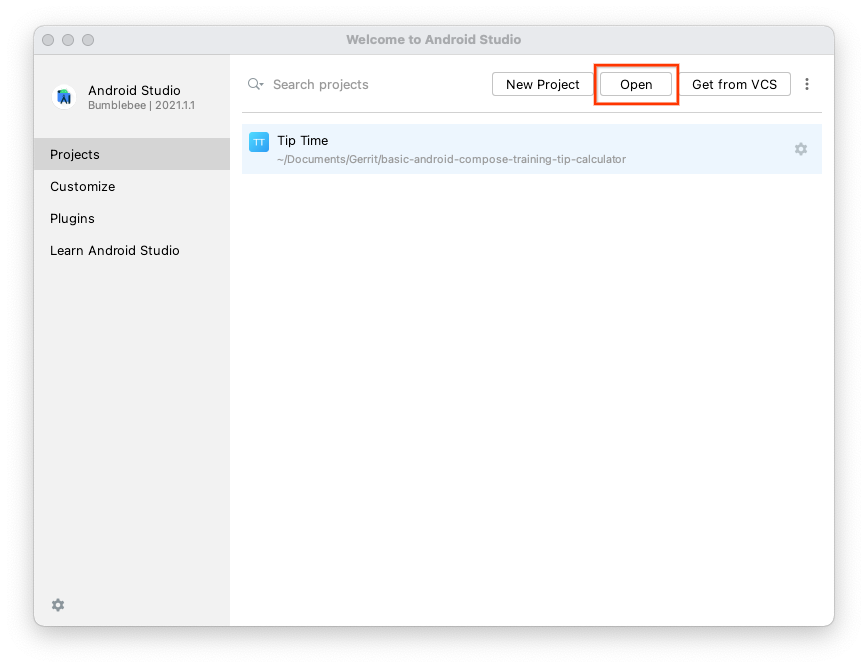Click the search dropdown arrow beside the magnifier

[263, 87]
